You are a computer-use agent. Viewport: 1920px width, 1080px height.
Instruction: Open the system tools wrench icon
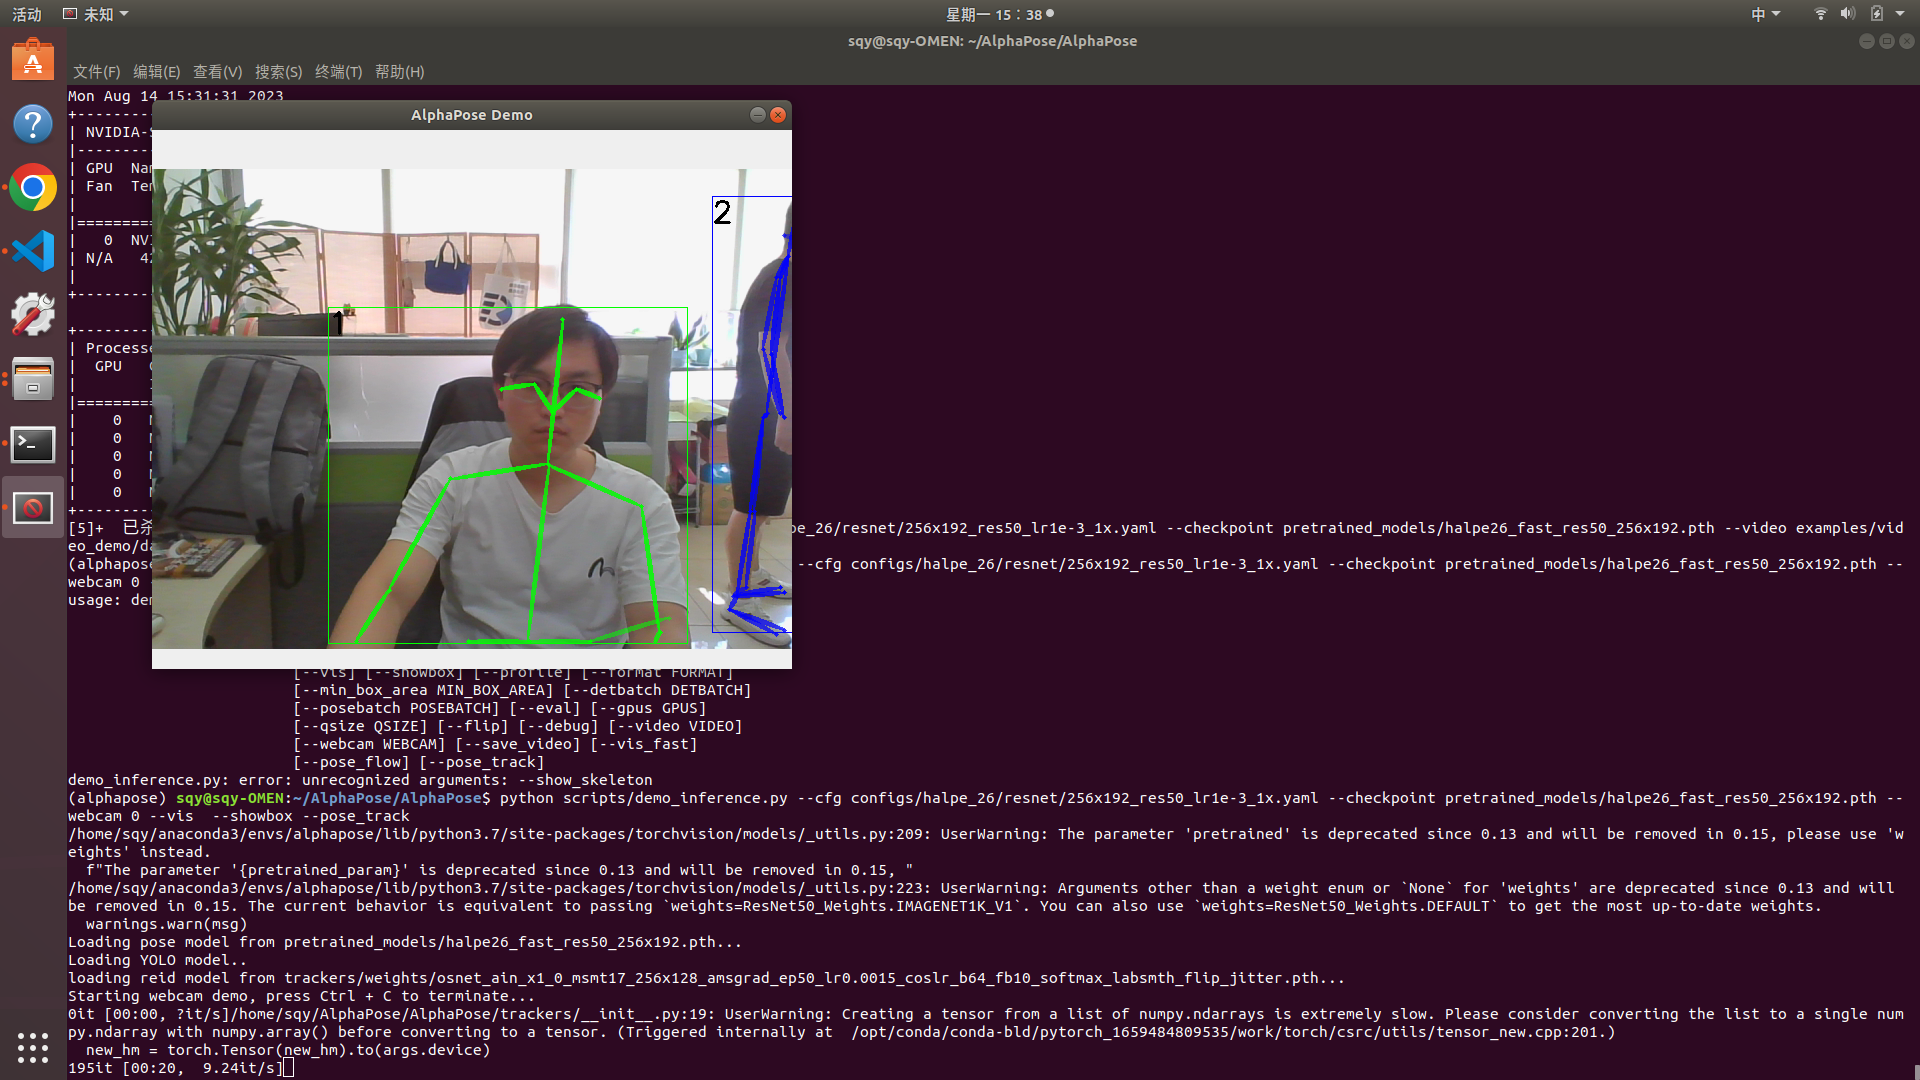[x=33, y=315]
